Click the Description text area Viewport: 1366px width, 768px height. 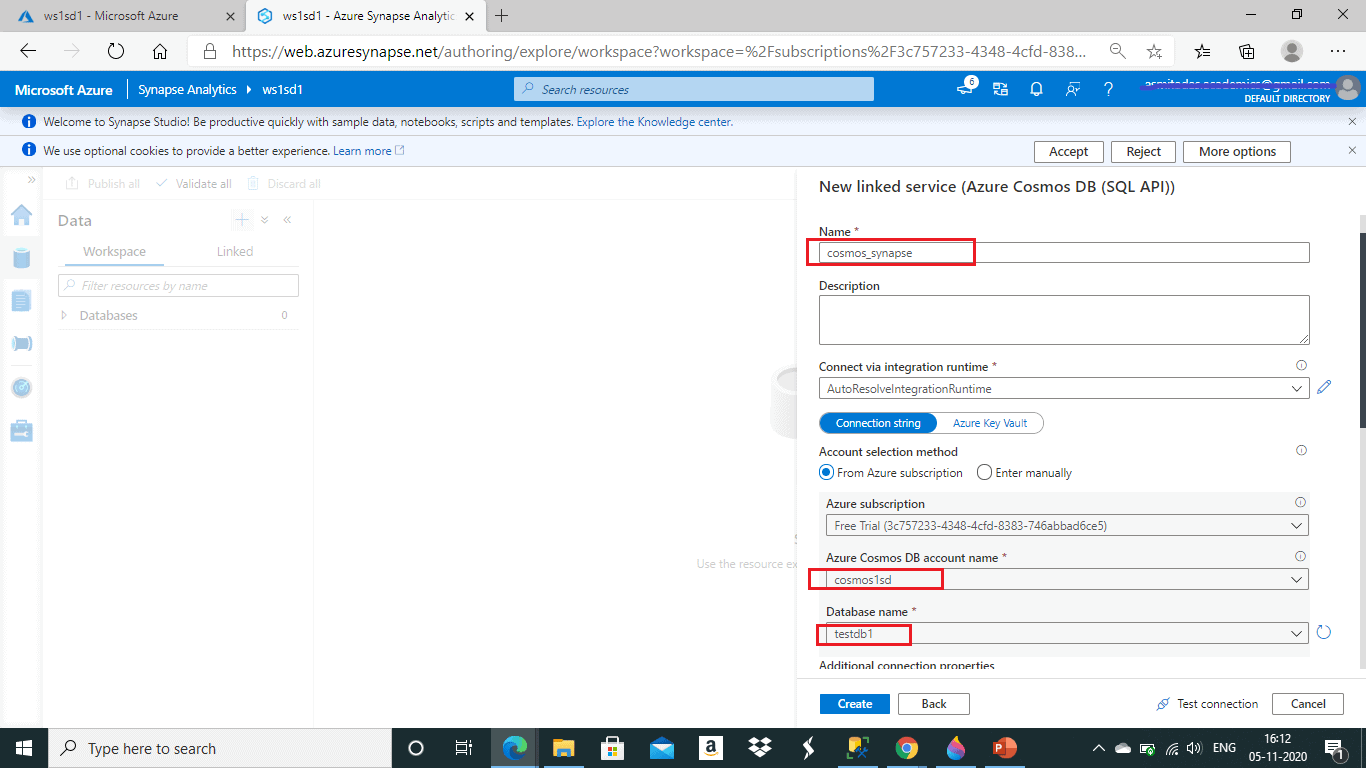pyautogui.click(x=1064, y=320)
